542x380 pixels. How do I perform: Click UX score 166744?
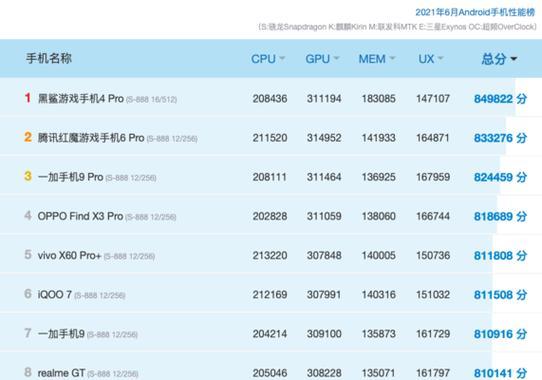pos(433,216)
